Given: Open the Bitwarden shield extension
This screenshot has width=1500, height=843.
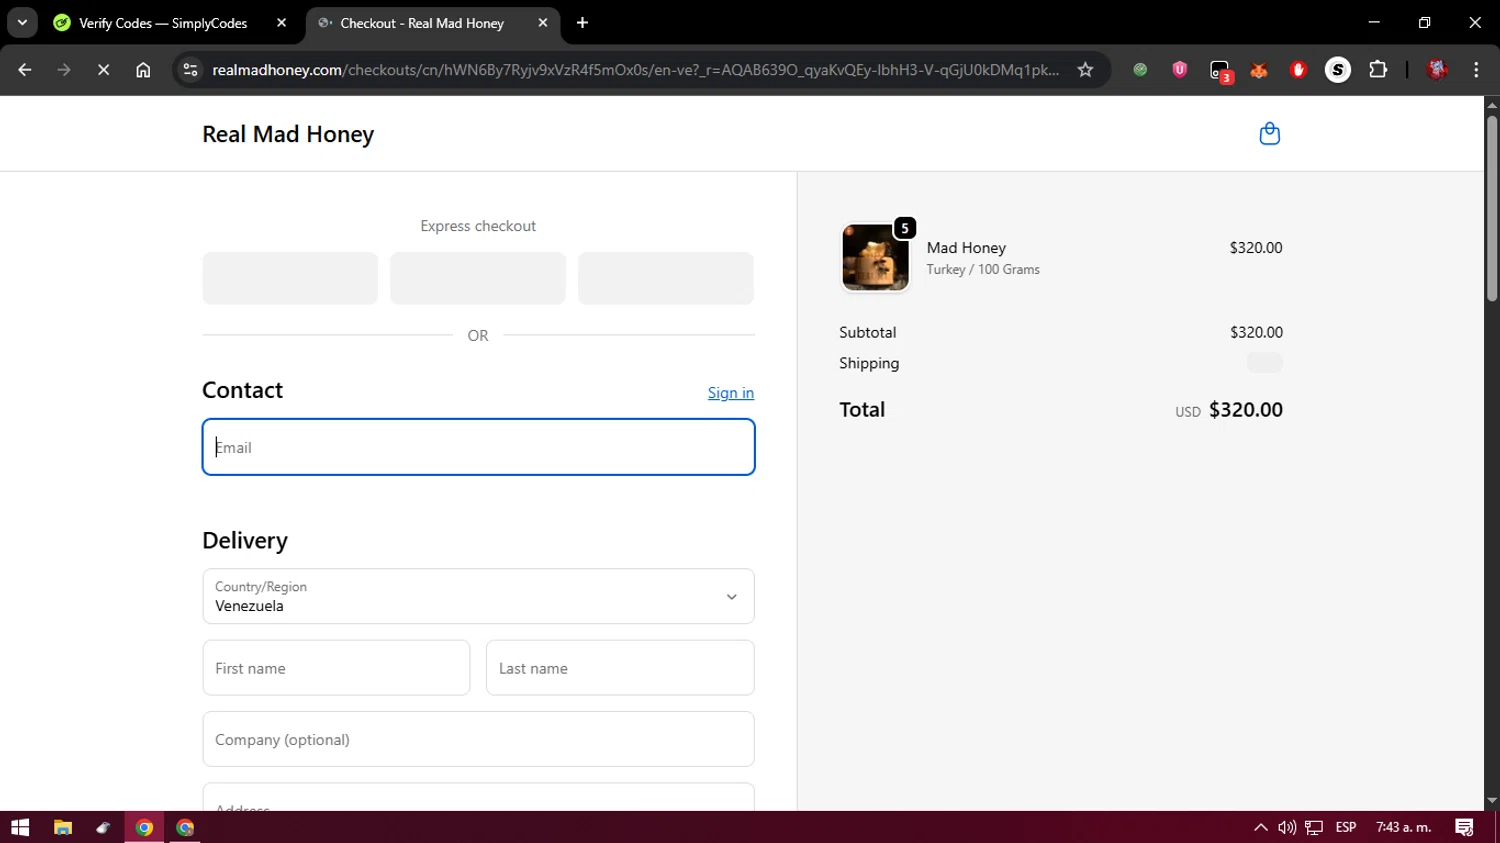Looking at the screenshot, I should 1180,70.
